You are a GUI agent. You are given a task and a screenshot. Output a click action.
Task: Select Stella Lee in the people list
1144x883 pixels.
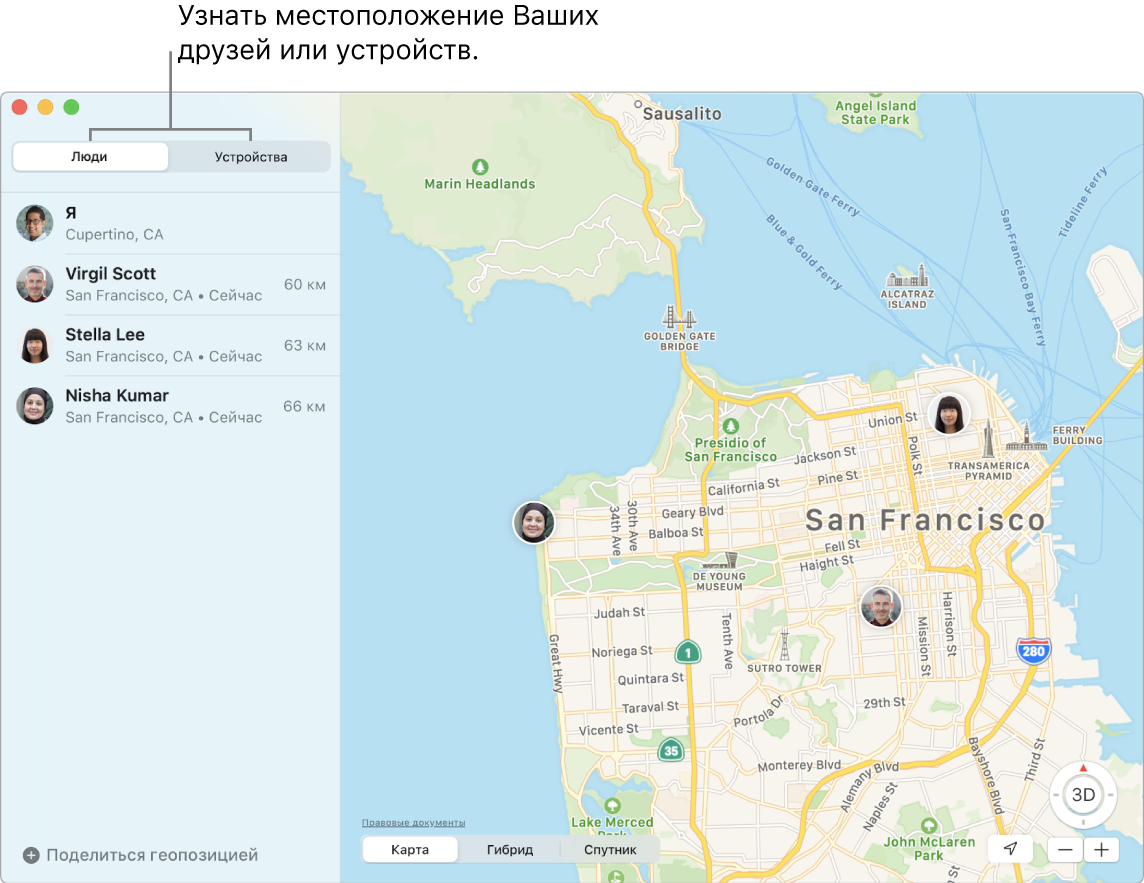(170, 345)
